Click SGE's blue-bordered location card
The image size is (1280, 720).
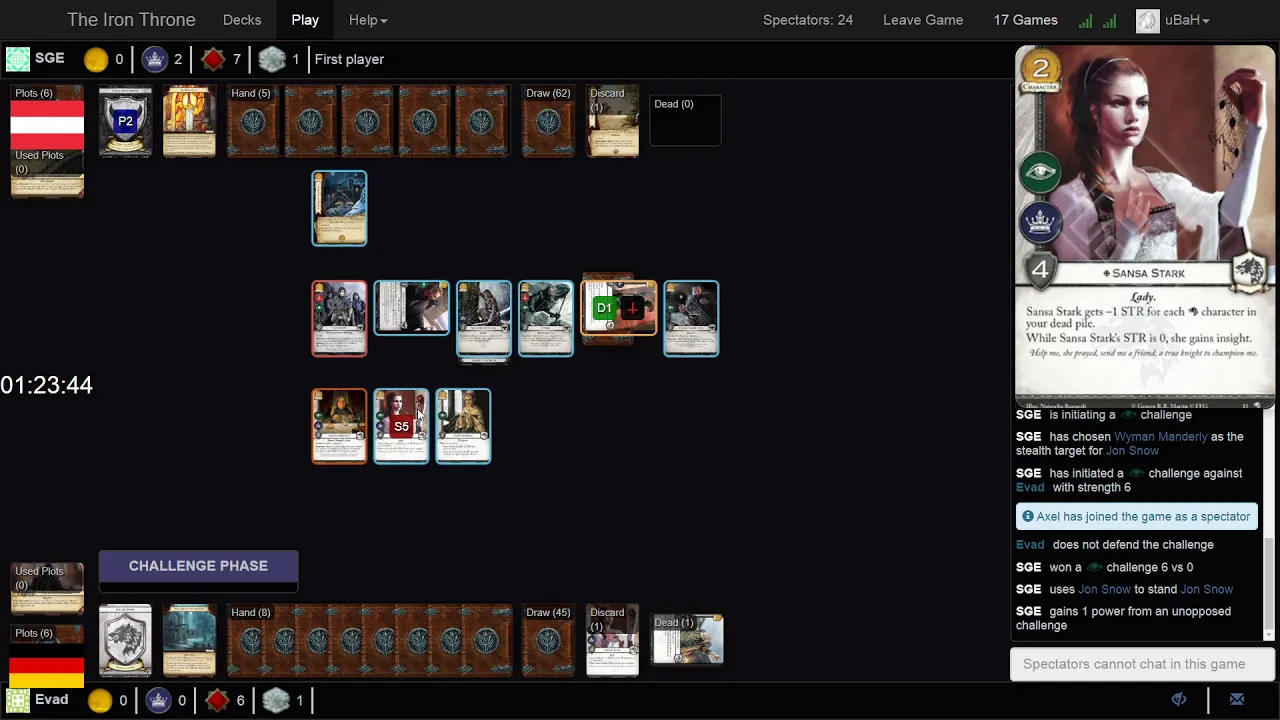[x=339, y=208]
